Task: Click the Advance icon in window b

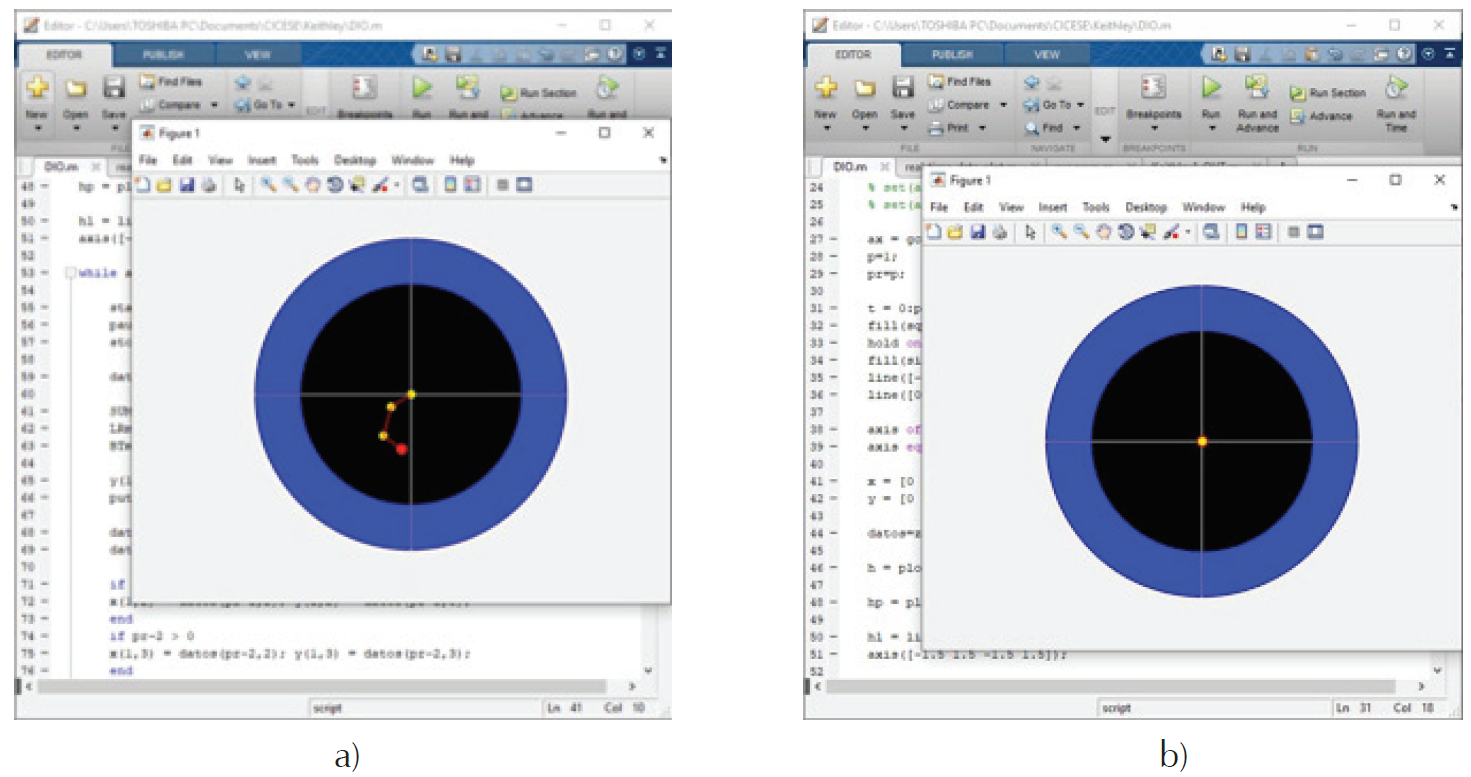Action: (x=1296, y=116)
